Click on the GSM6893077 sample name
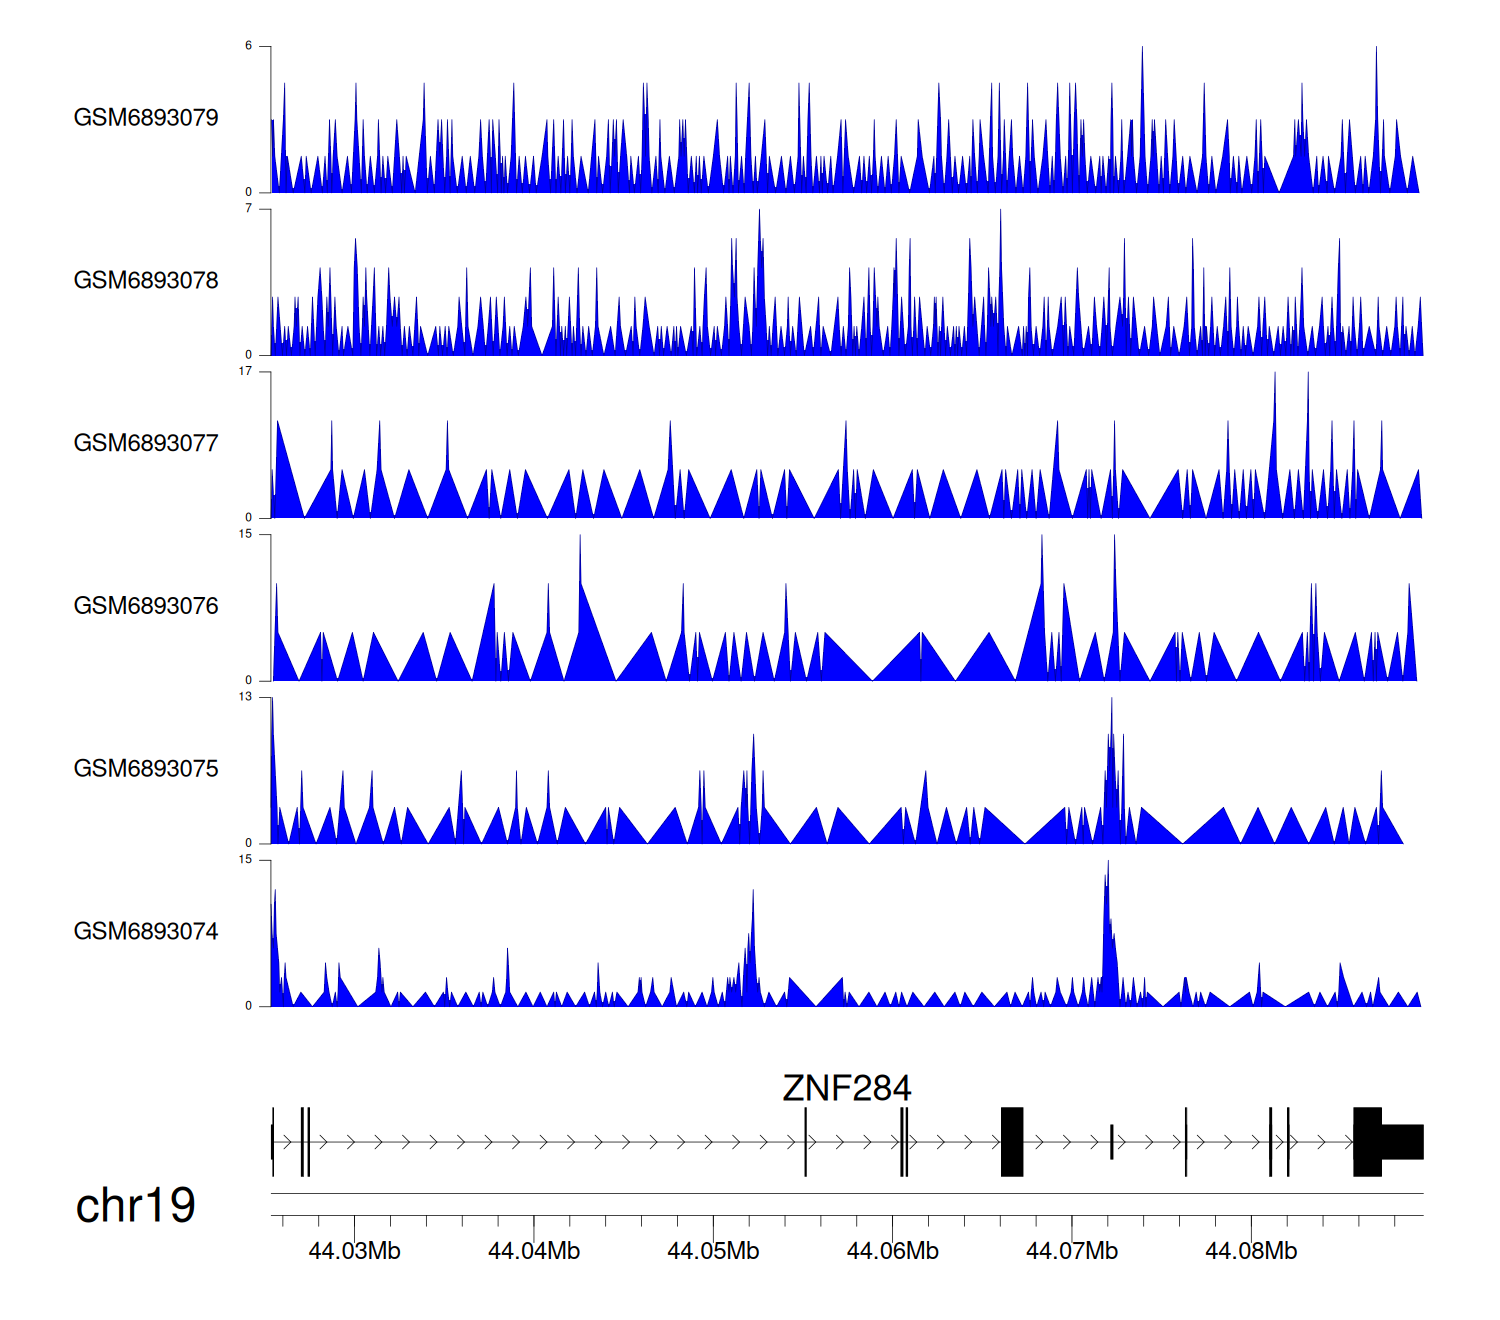 pyautogui.click(x=146, y=444)
